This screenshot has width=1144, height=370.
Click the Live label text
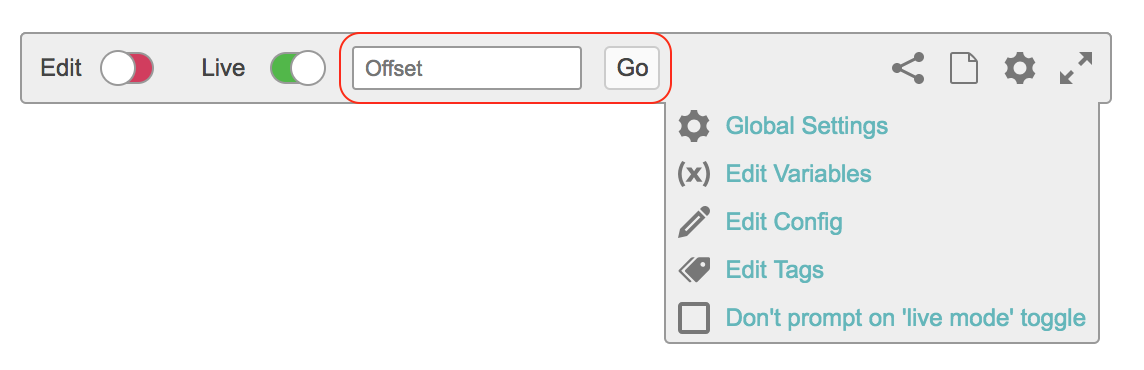(223, 69)
